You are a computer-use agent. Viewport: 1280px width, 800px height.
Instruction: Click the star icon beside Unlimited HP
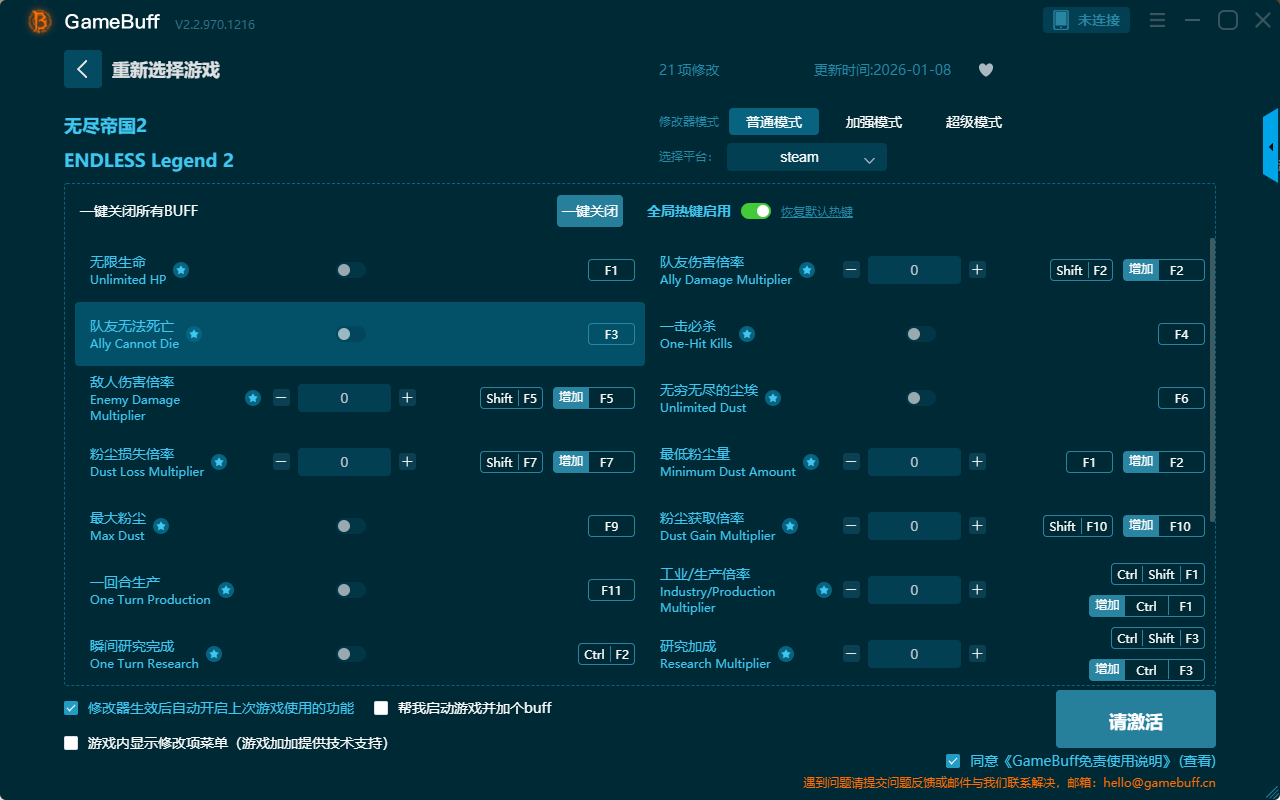point(181,270)
